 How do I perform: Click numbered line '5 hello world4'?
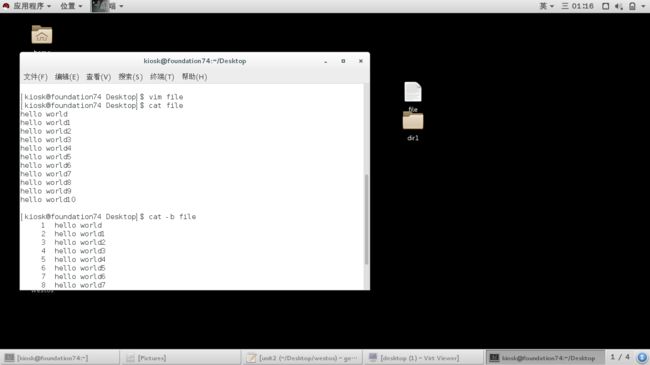coord(73,259)
